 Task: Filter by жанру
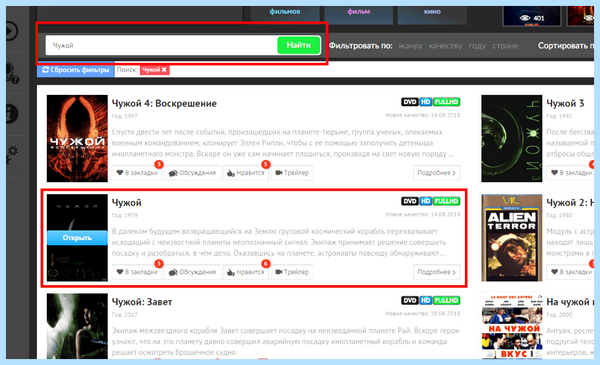click(x=410, y=46)
